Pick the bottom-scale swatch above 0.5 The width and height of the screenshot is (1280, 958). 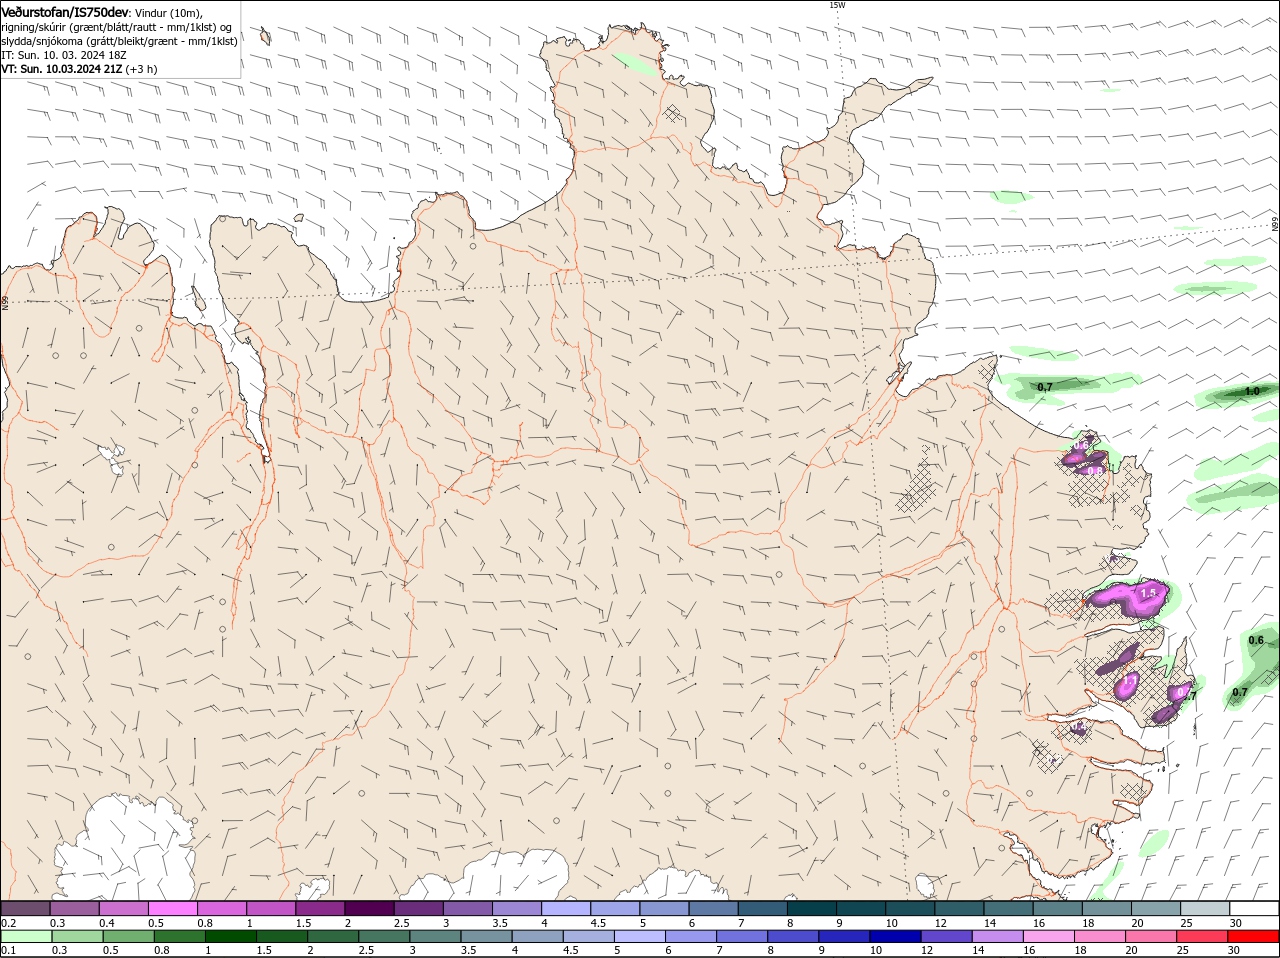(x=129, y=937)
